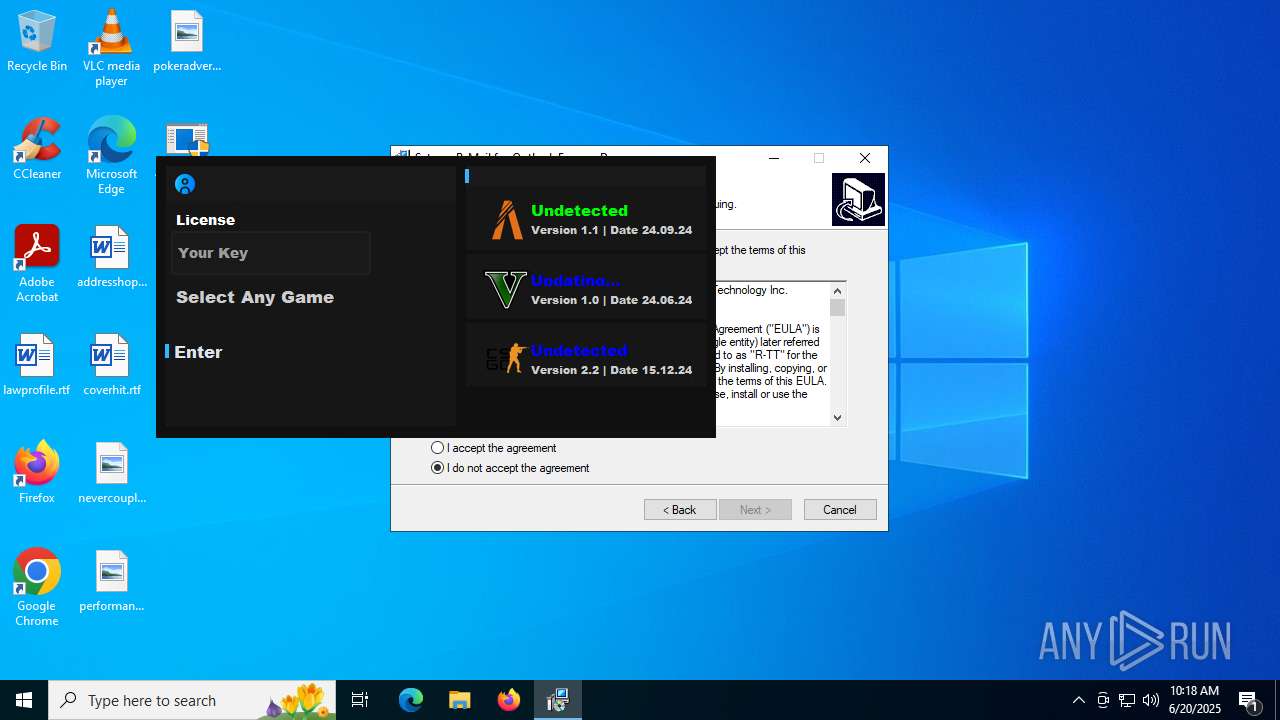Open Microsoft Edge desktop shortcut

point(111,156)
